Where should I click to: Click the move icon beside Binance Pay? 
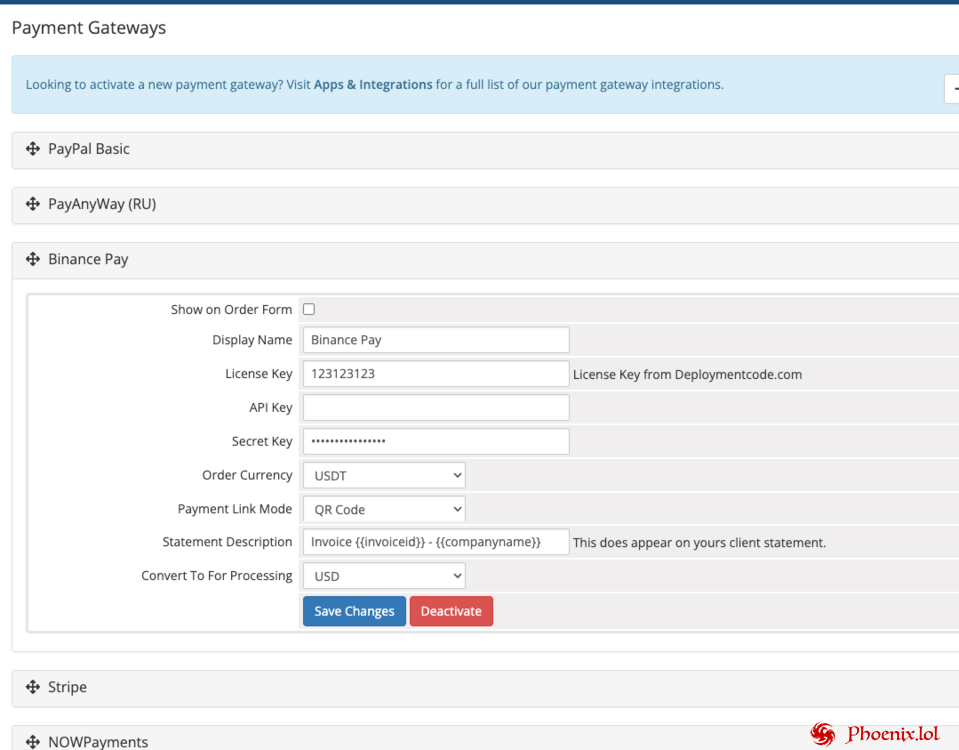(x=33, y=259)
